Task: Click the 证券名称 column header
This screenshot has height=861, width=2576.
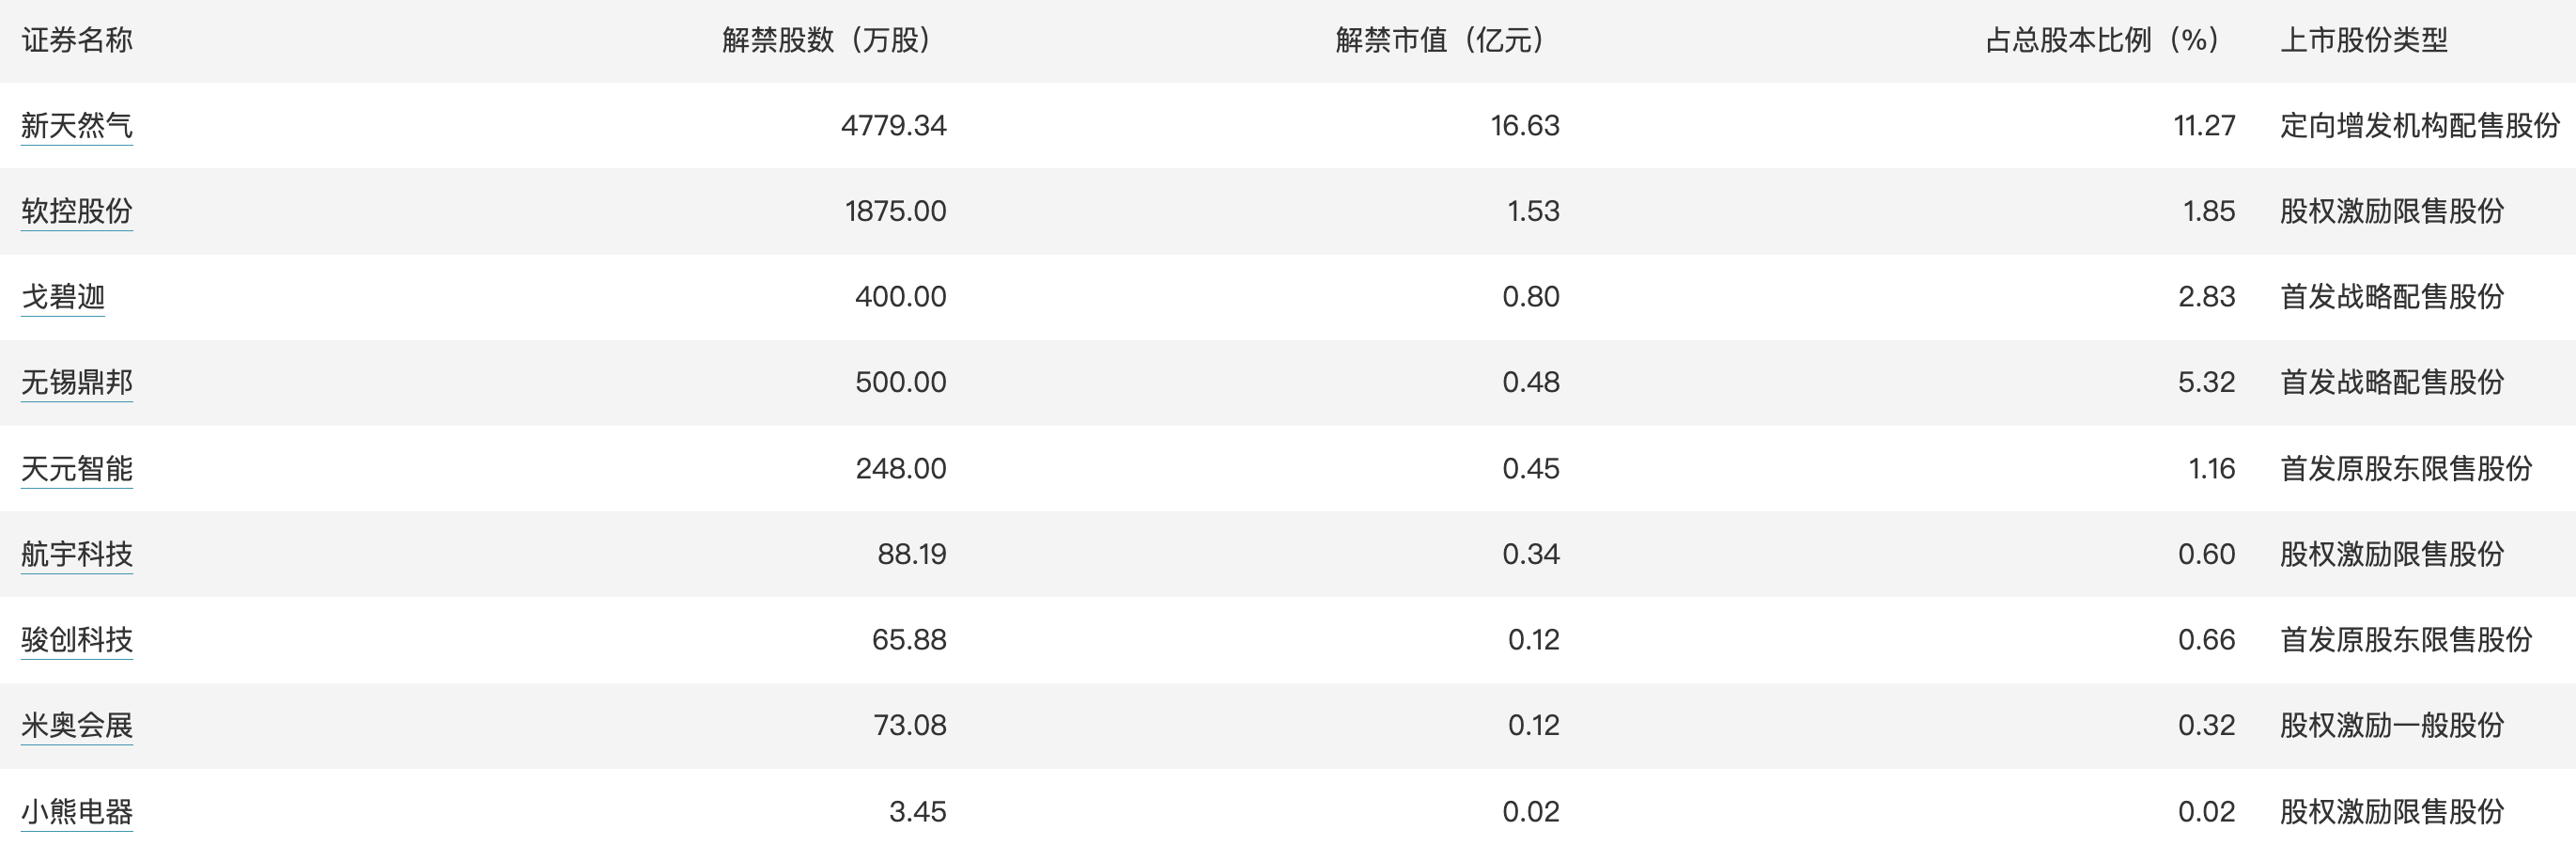Action: tap(77, 40)
